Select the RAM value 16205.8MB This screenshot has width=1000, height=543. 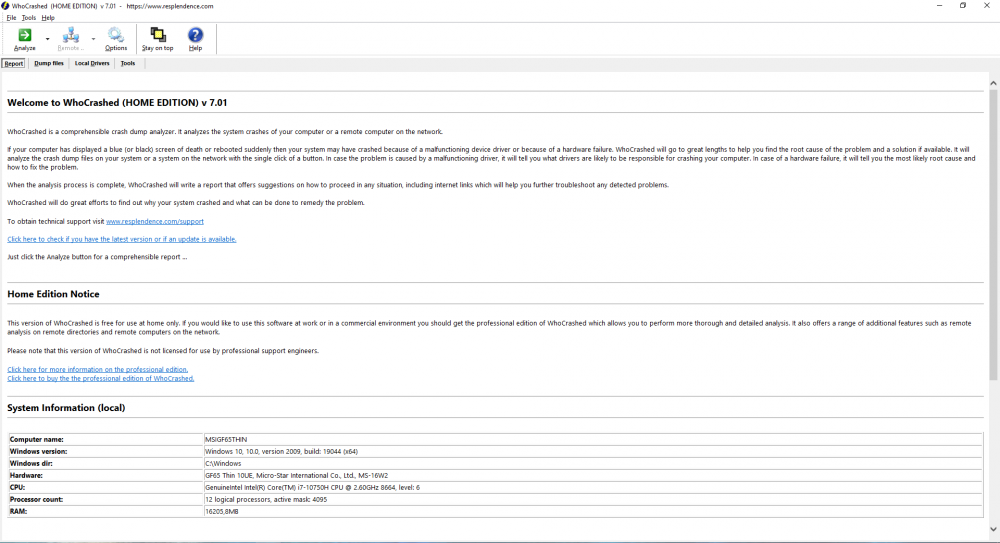(x=221, y=512)
